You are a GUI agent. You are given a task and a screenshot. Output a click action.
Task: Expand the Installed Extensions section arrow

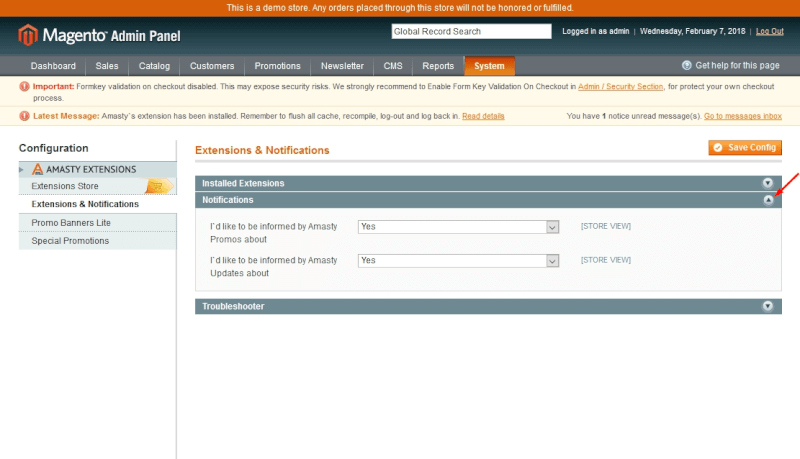(768, 183)
